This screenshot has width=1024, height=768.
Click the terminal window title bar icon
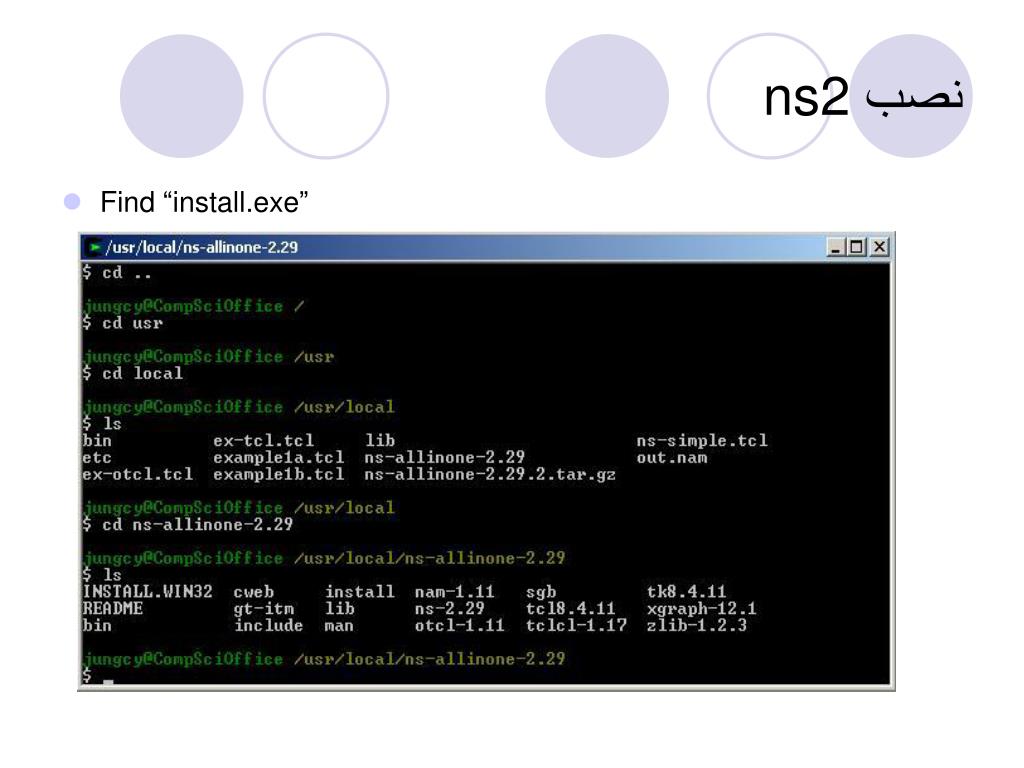point(95,248)
